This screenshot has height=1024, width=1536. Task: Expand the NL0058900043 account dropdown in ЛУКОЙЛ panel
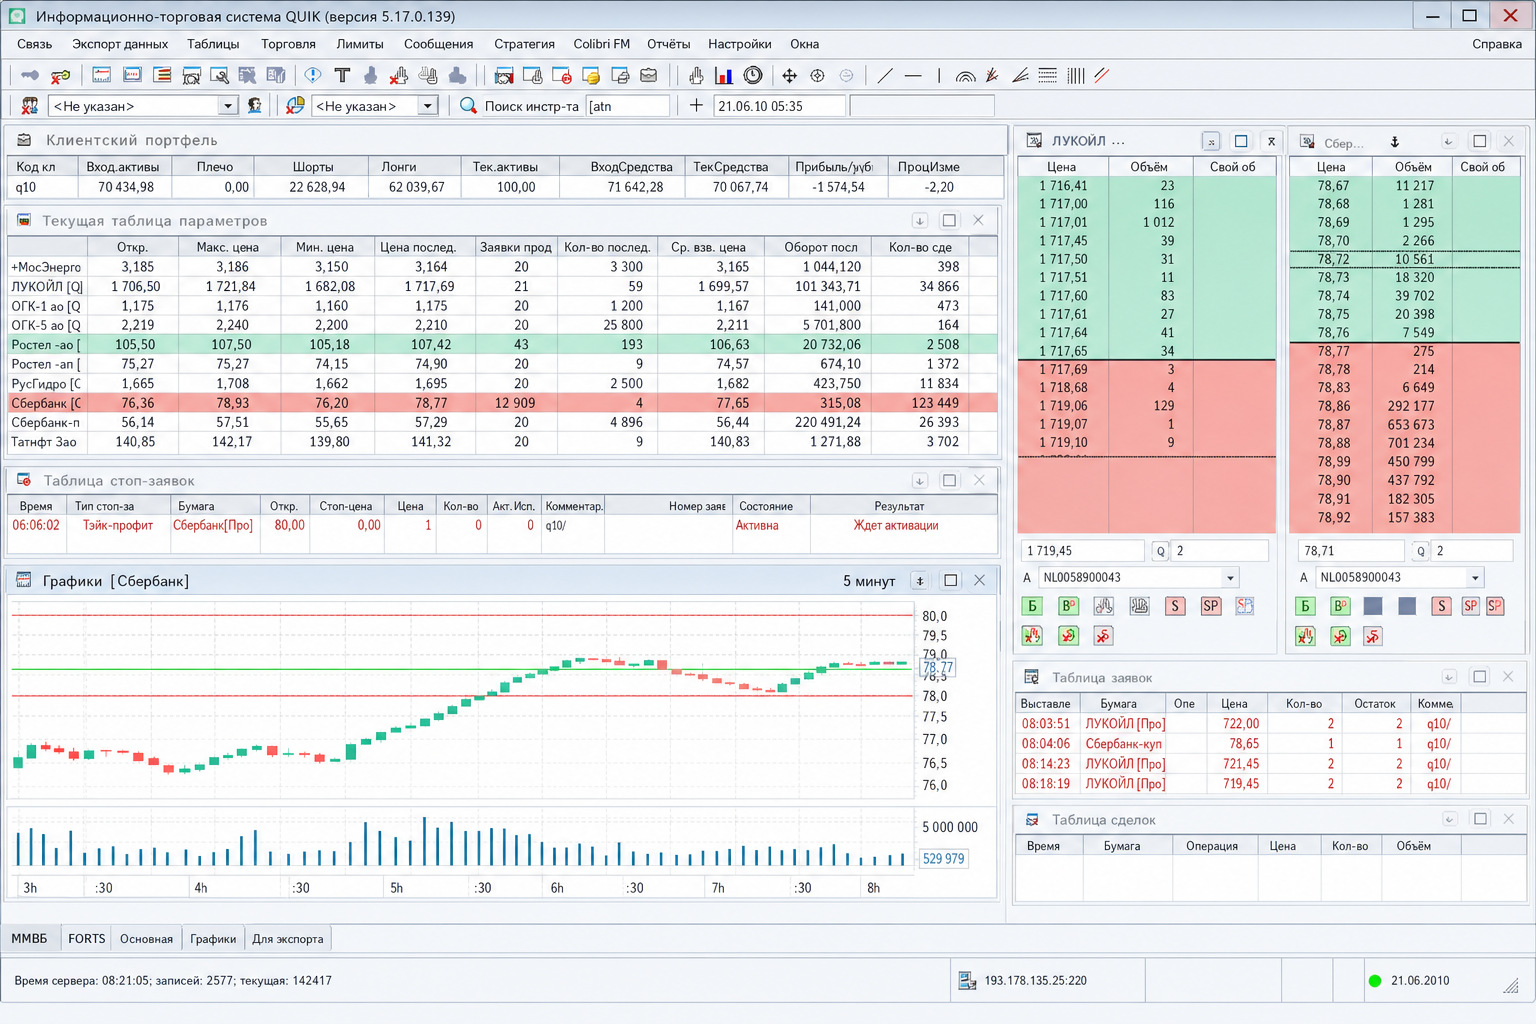point(1230,578)
